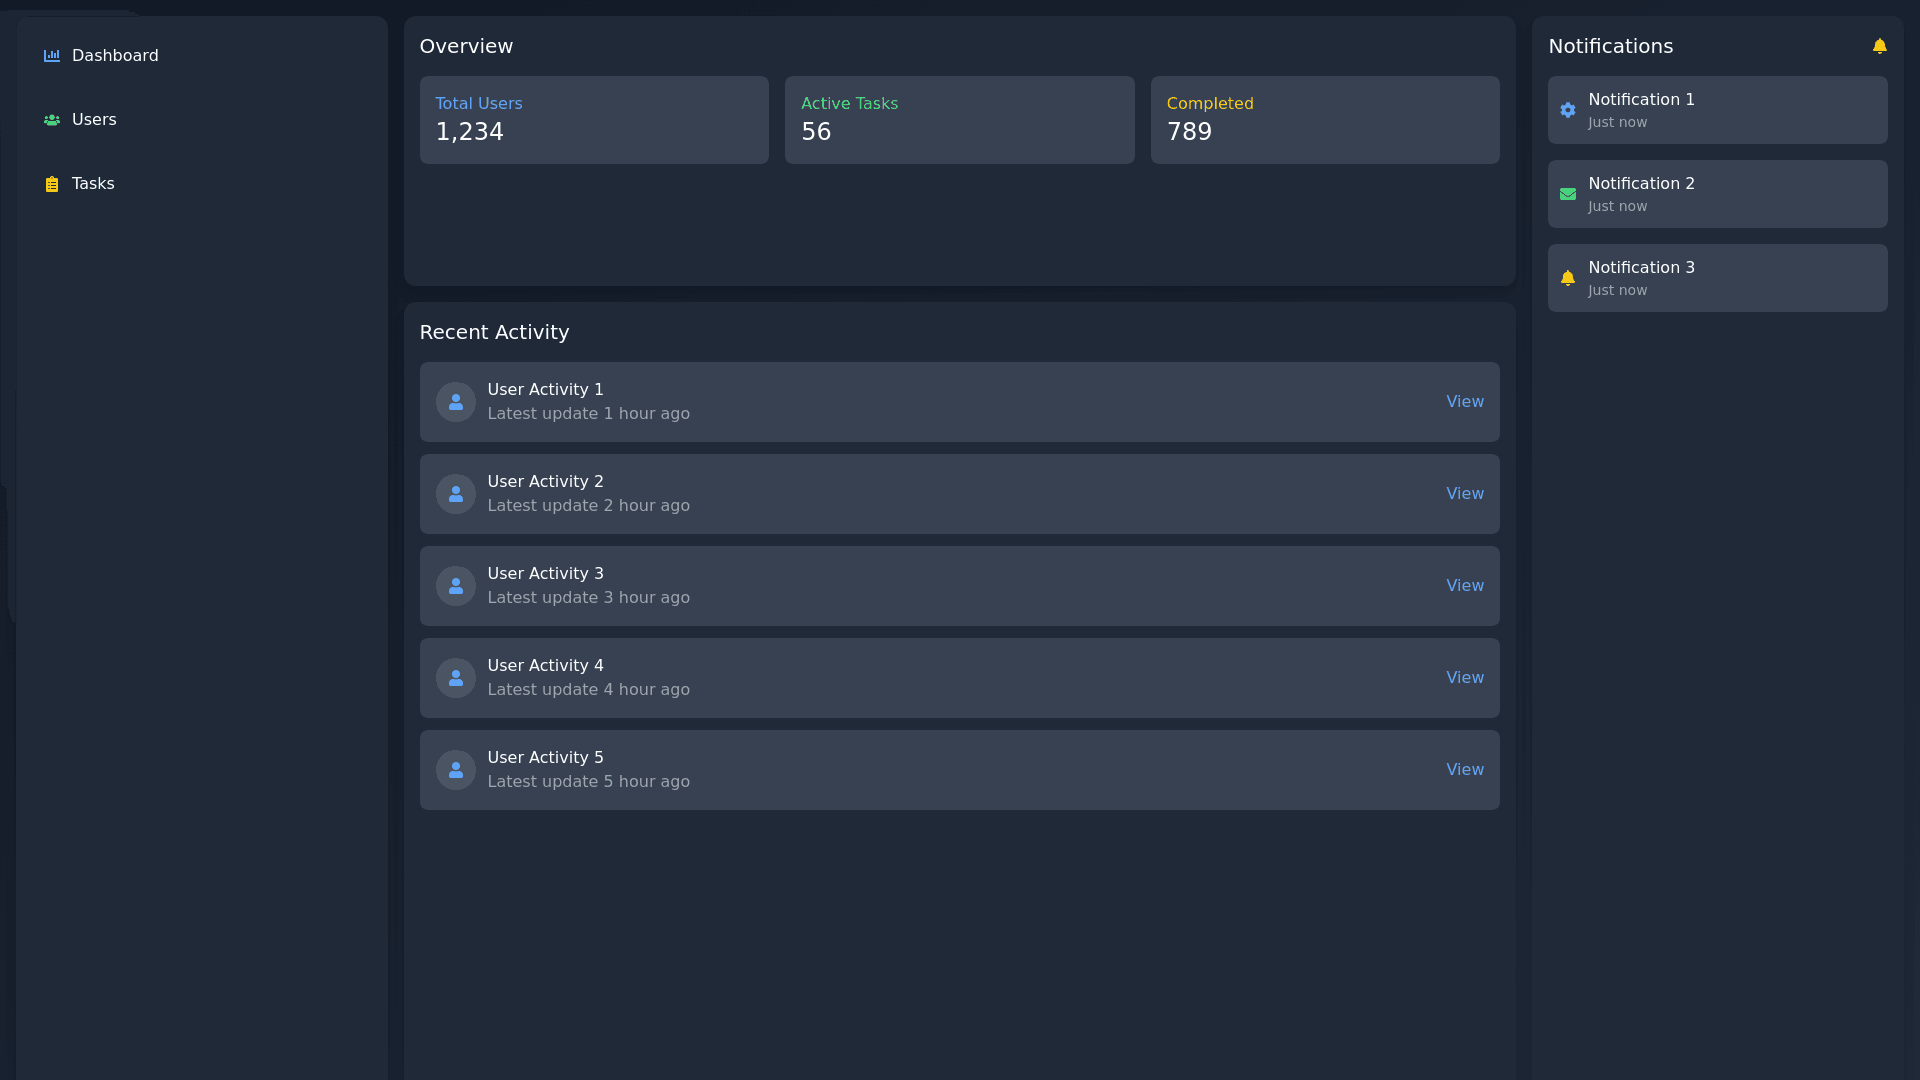Click the bell icon in Notifications header
Viewport: 1920px width, 1080px height.
[1879, 46]
